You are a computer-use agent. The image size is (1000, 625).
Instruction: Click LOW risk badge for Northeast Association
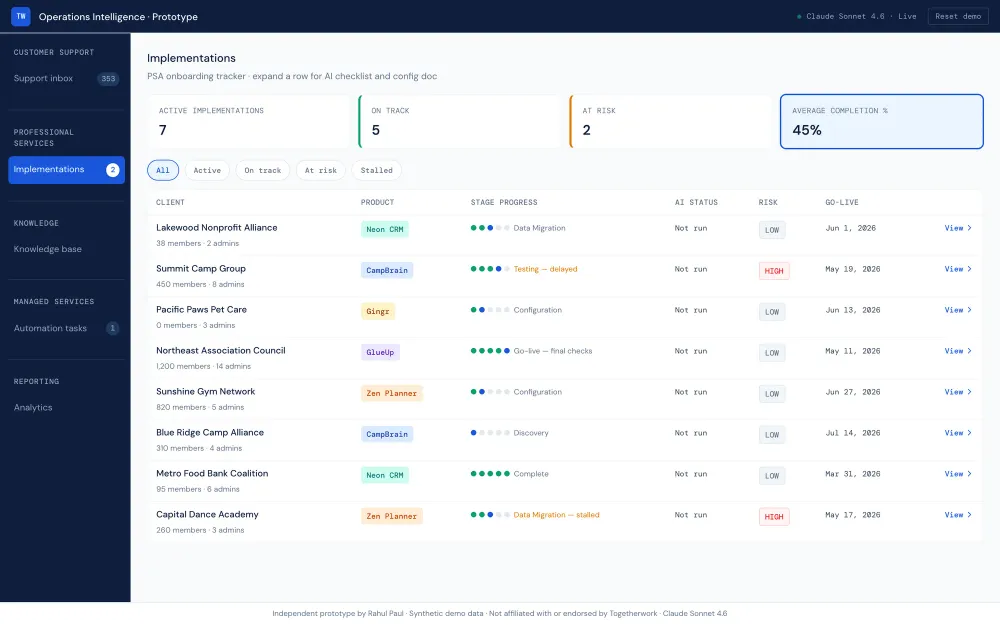click(772, 353)
